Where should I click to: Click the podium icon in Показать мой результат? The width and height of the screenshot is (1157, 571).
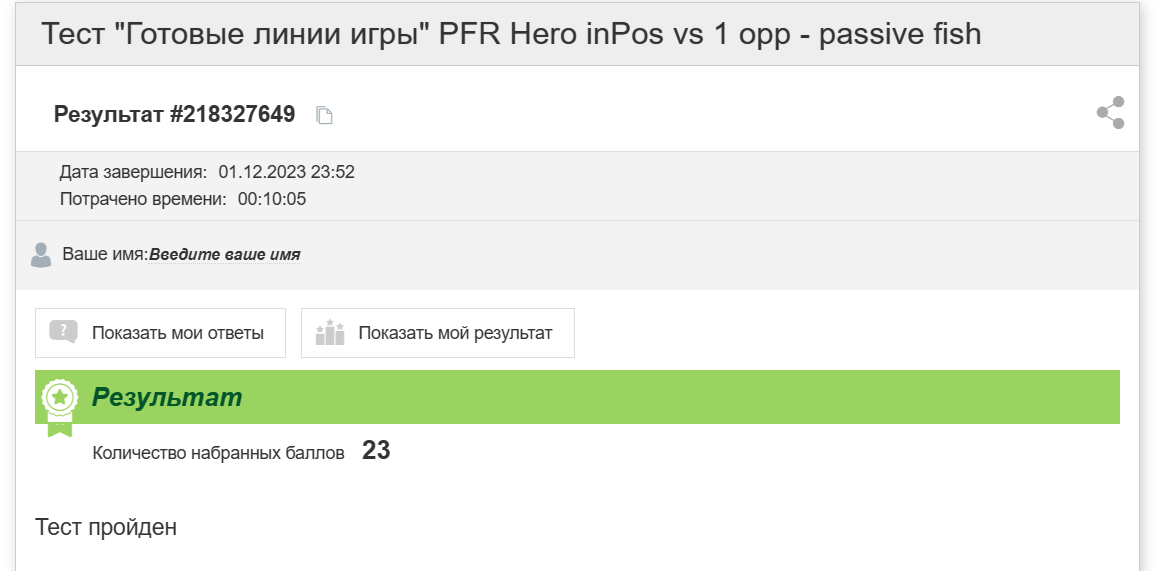pyautogui.click(x=330, y=333)
